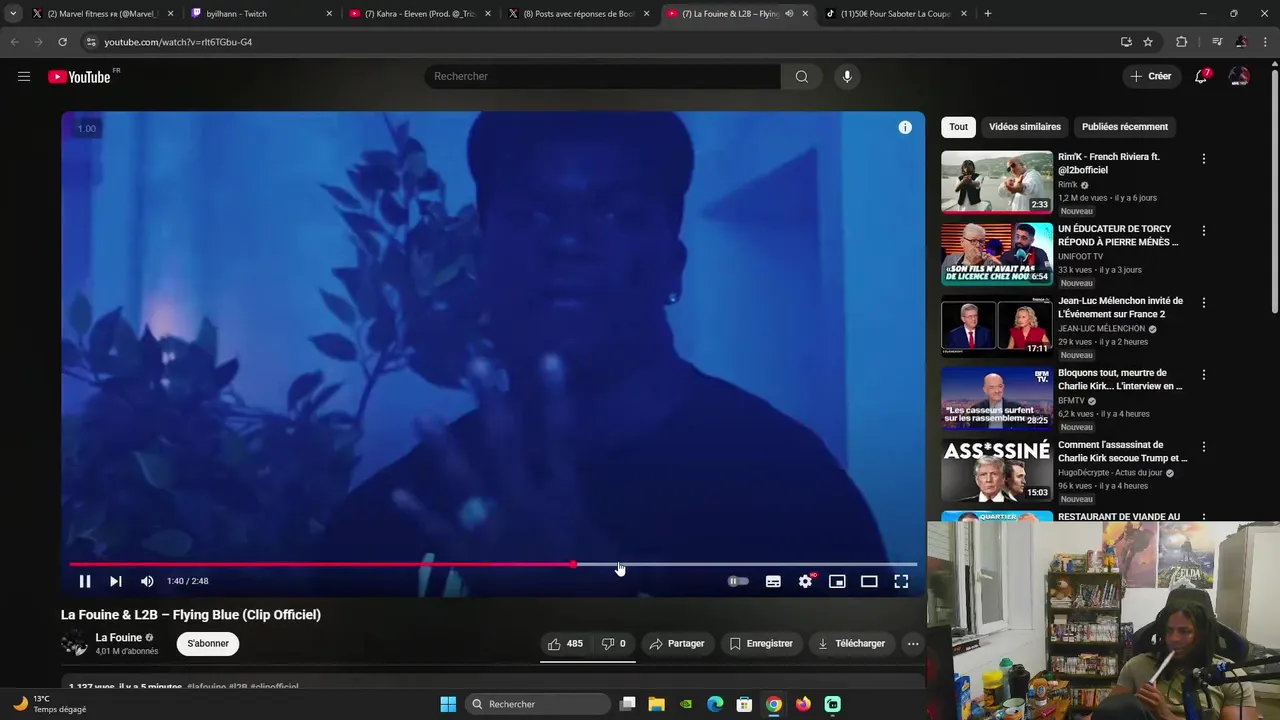This screenshot has height=720, width=1280.
Task: Open options for Jean-Luc Mélenchon video
Action: coord(1204,303)
